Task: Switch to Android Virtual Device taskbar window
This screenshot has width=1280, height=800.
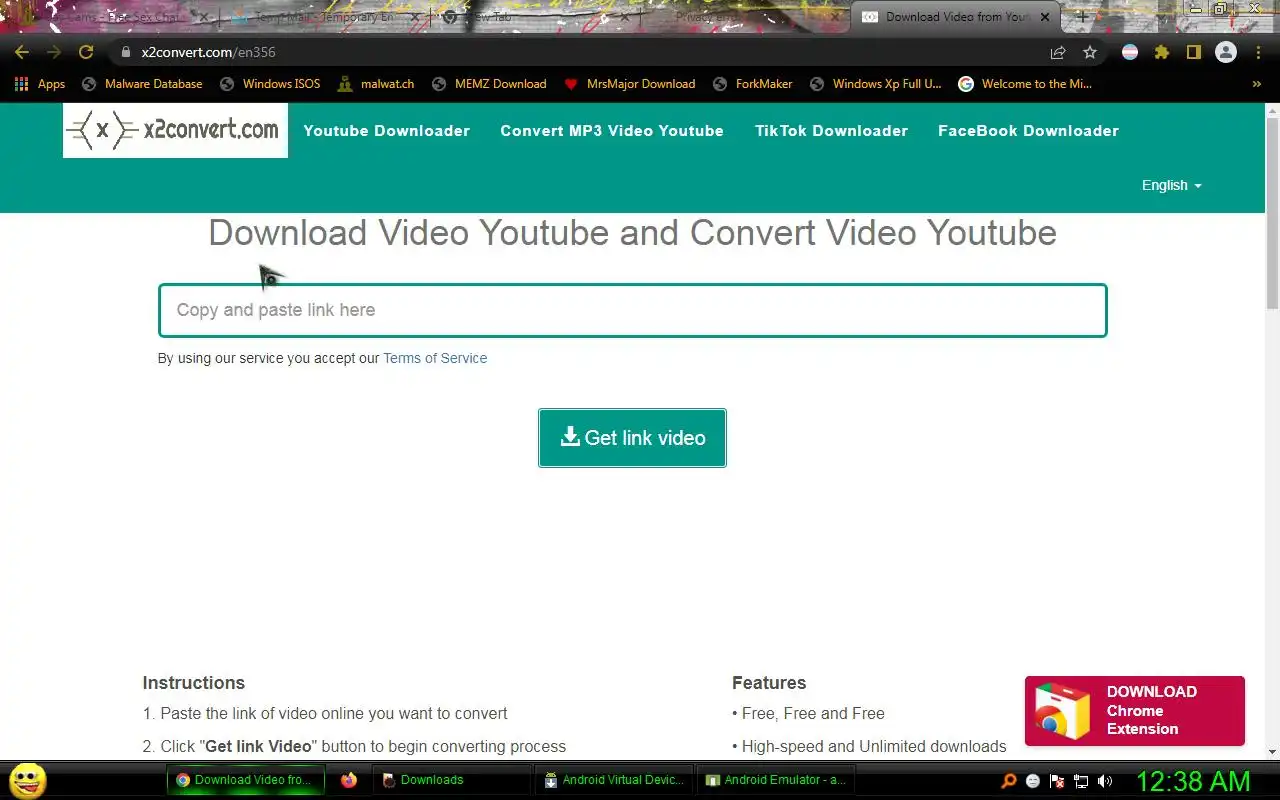Action: click(x=614, y=780)
